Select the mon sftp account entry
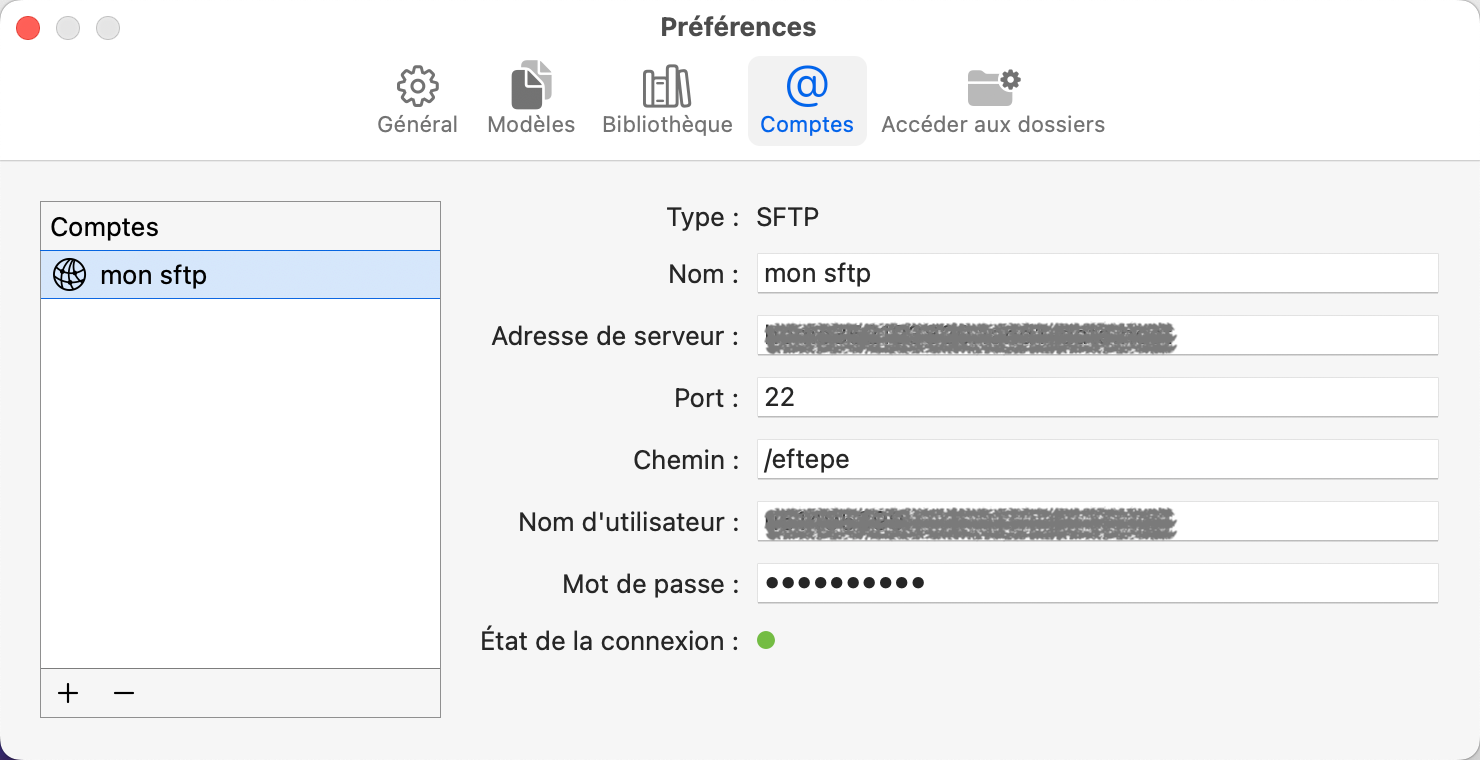Image resolution: width=1480 pixels, height=760 pixels. tap(240, 274)
